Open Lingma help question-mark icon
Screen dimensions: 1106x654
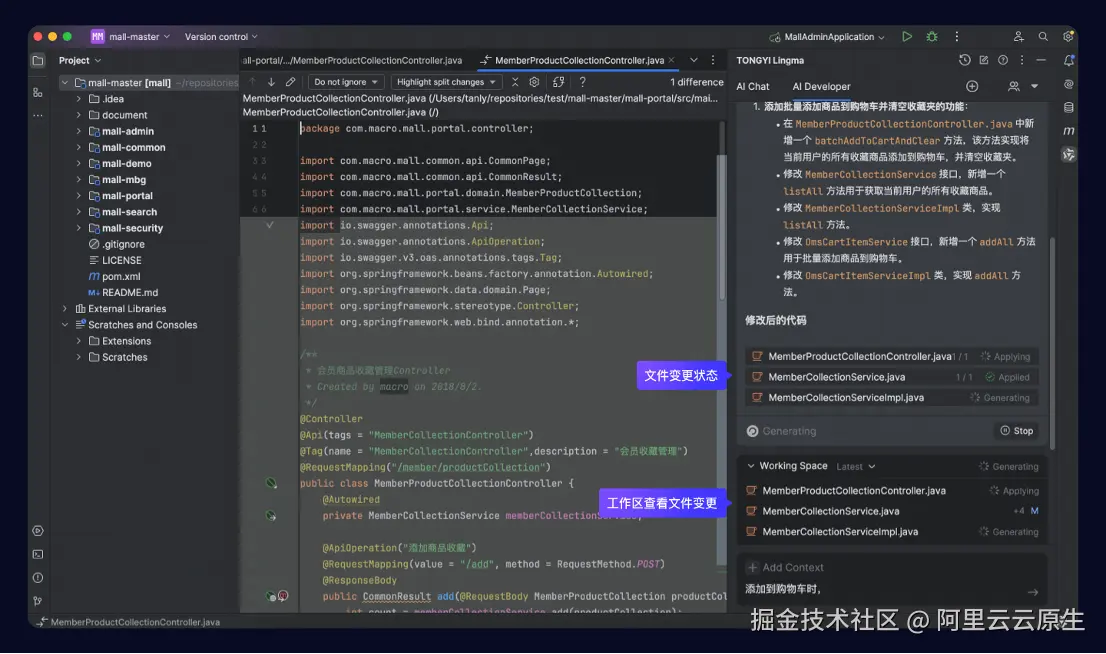tap(1003, 61)
